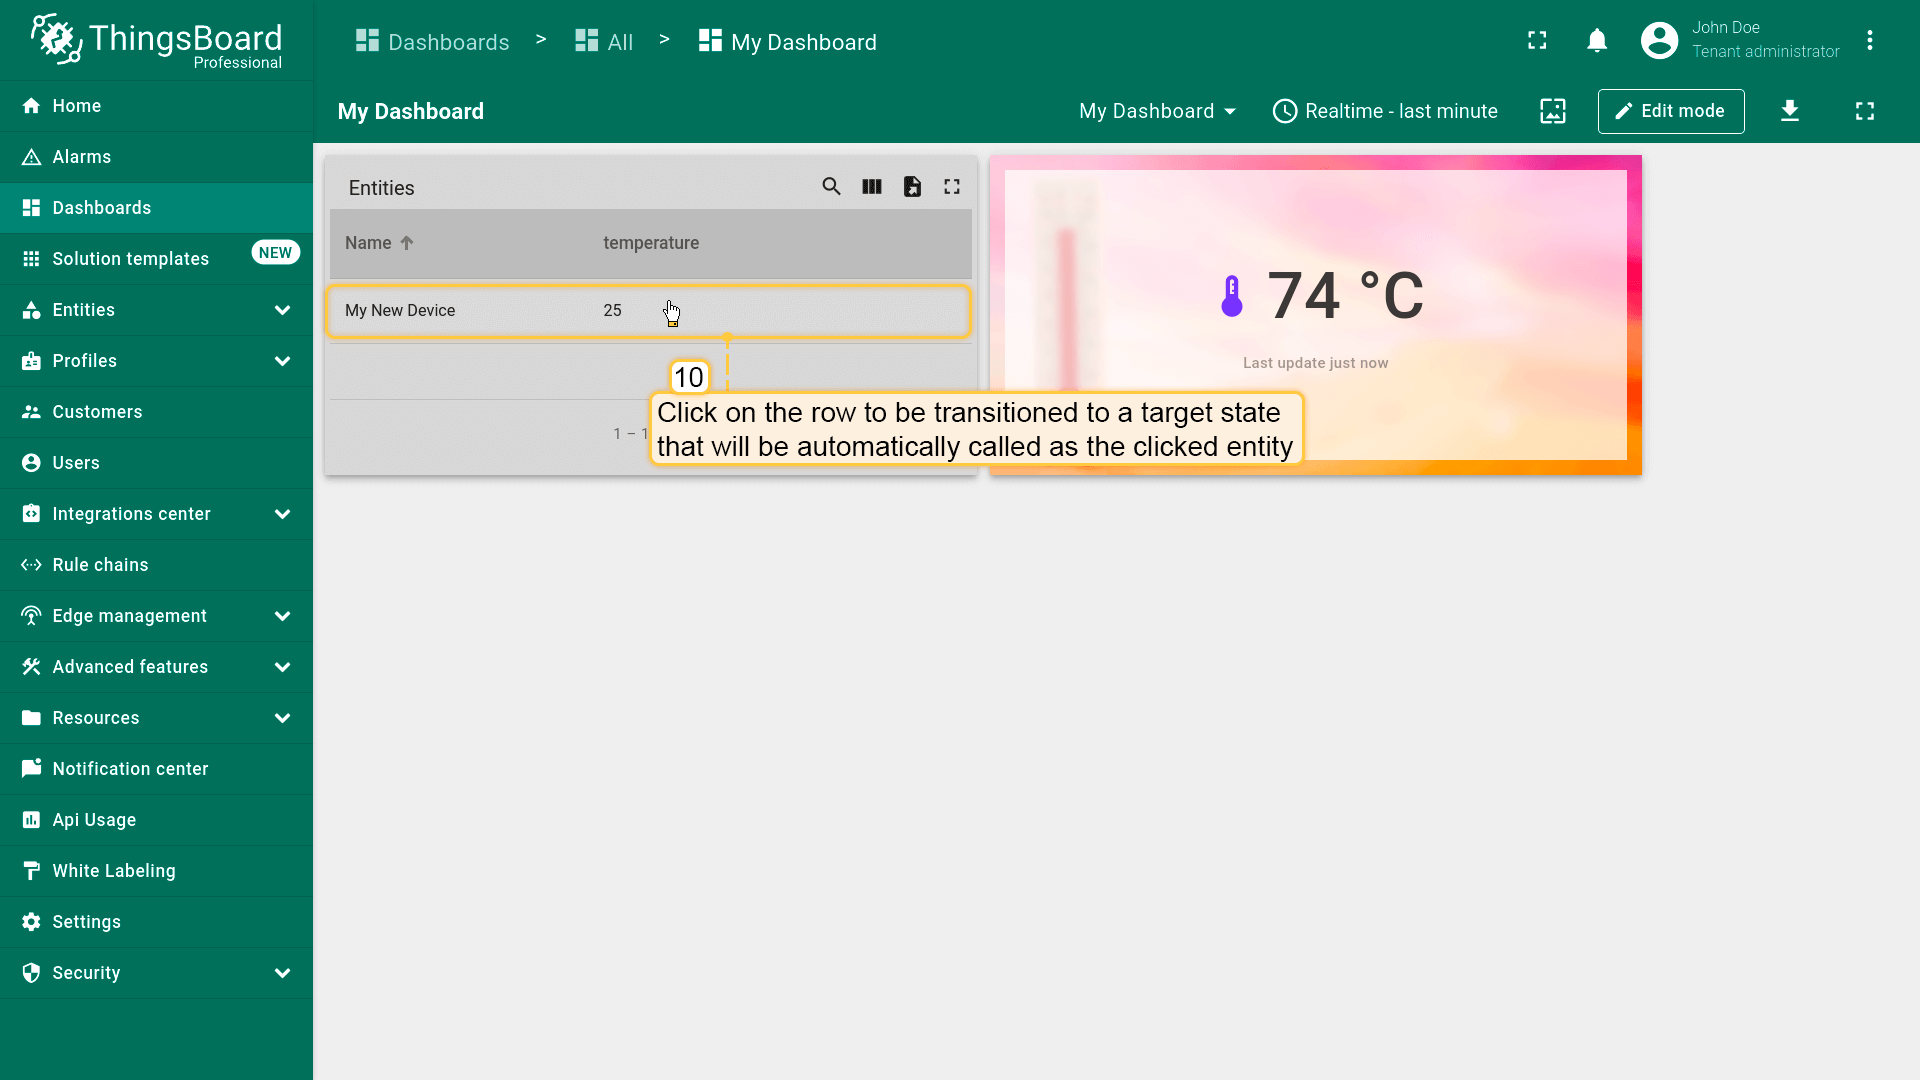Open the notifications bell
Viewport: 1920px width, 1080px height.
[x=1597, y=41]
